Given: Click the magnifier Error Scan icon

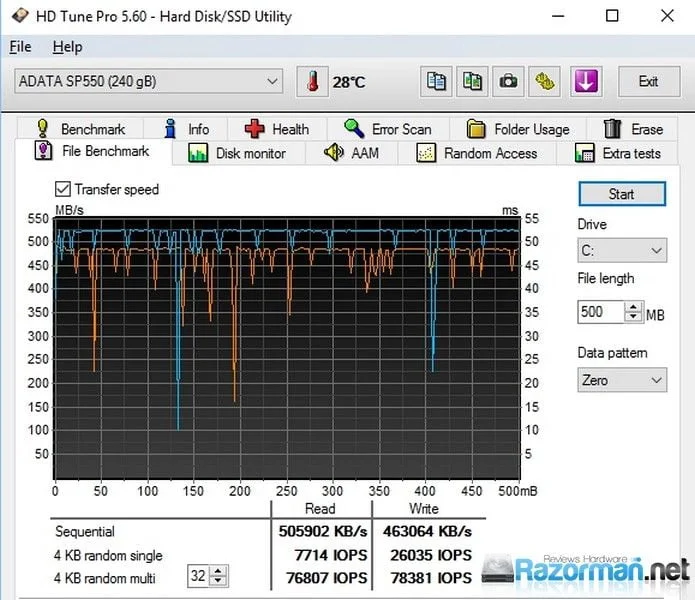Looking at the screenshot, I should coord(354,129).
